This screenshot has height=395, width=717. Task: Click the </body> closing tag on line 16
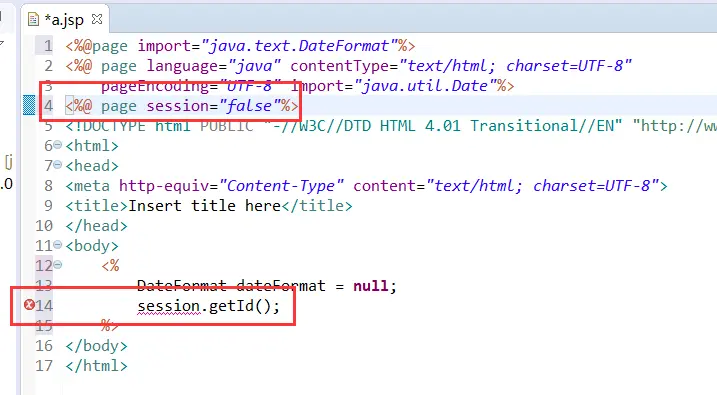(96, 346)
